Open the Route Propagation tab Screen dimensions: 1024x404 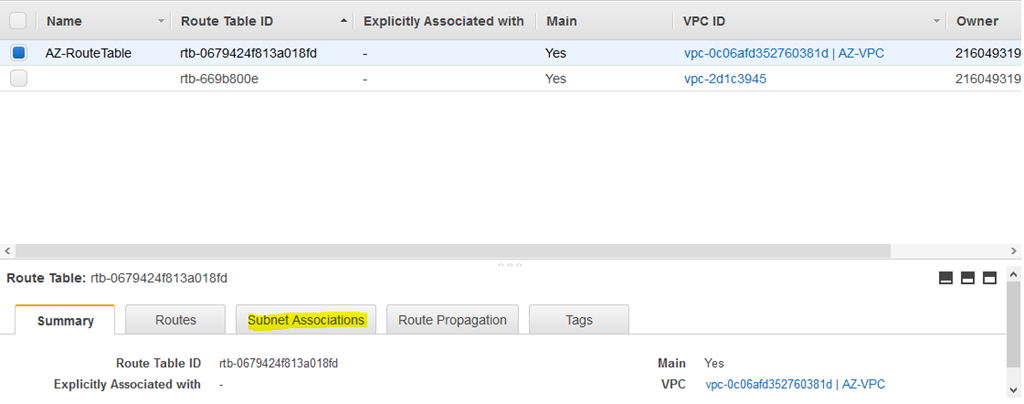[453, 320]
